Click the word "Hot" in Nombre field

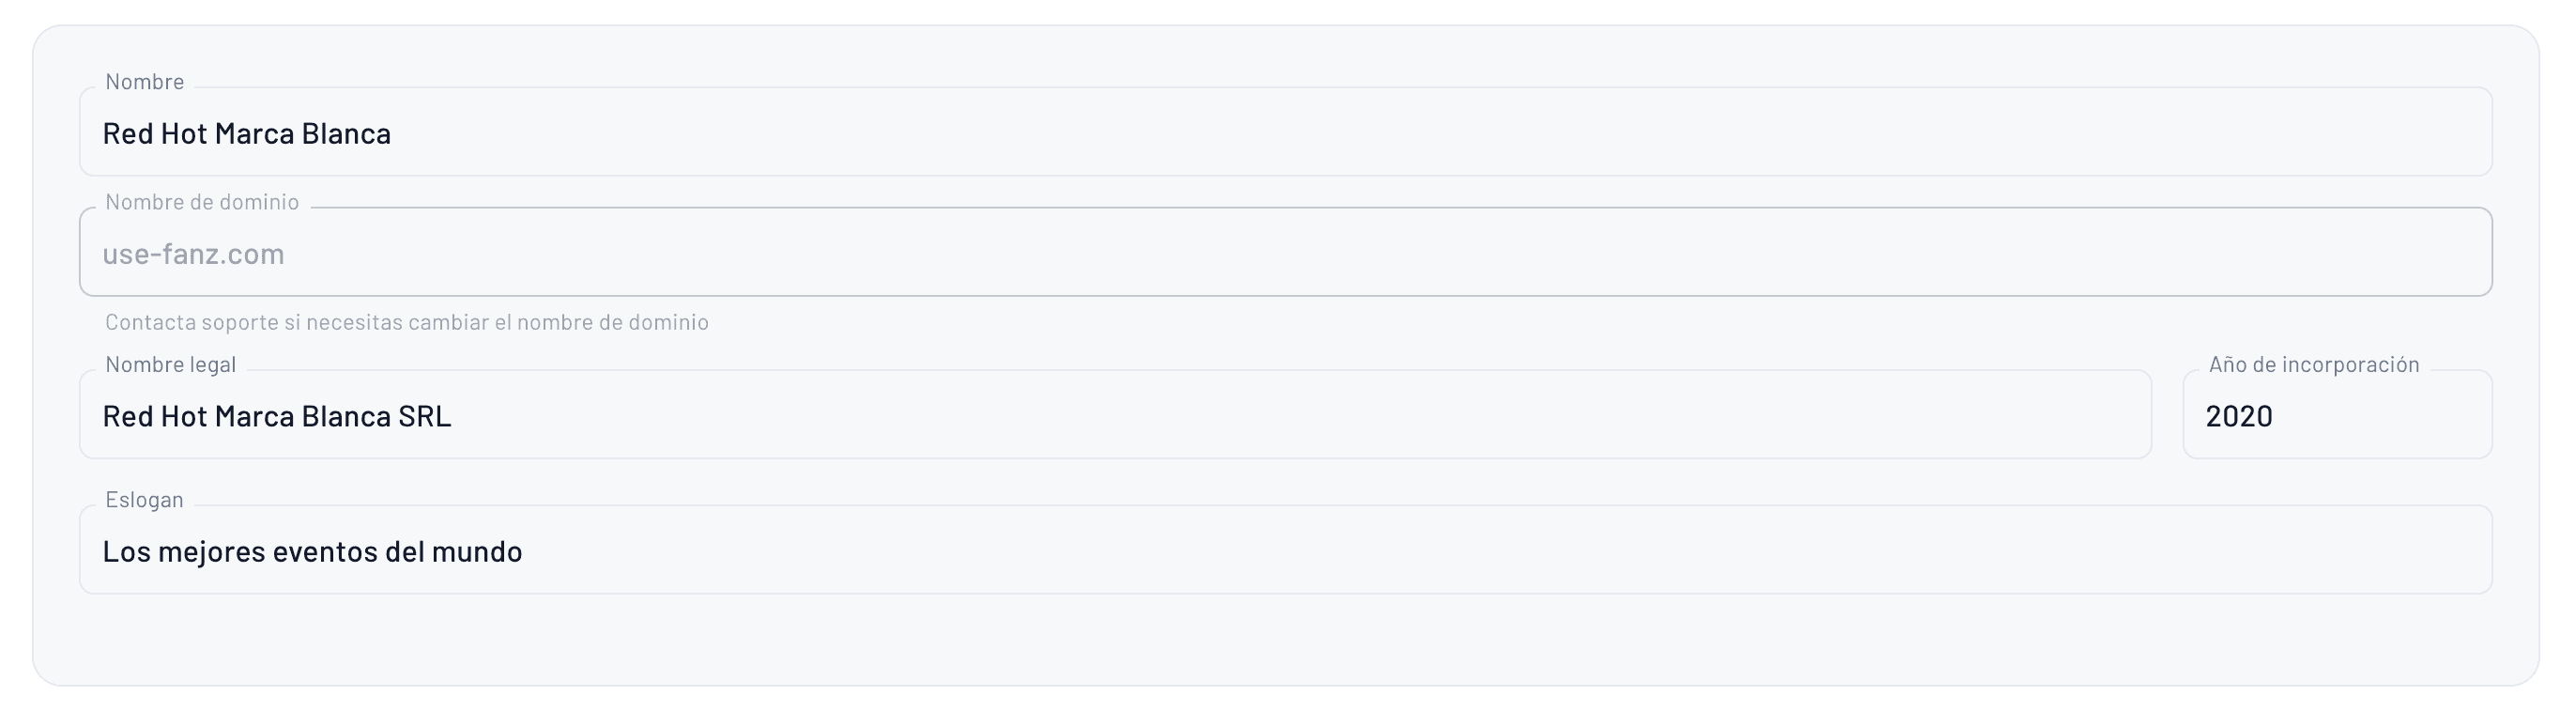(184, 134)
